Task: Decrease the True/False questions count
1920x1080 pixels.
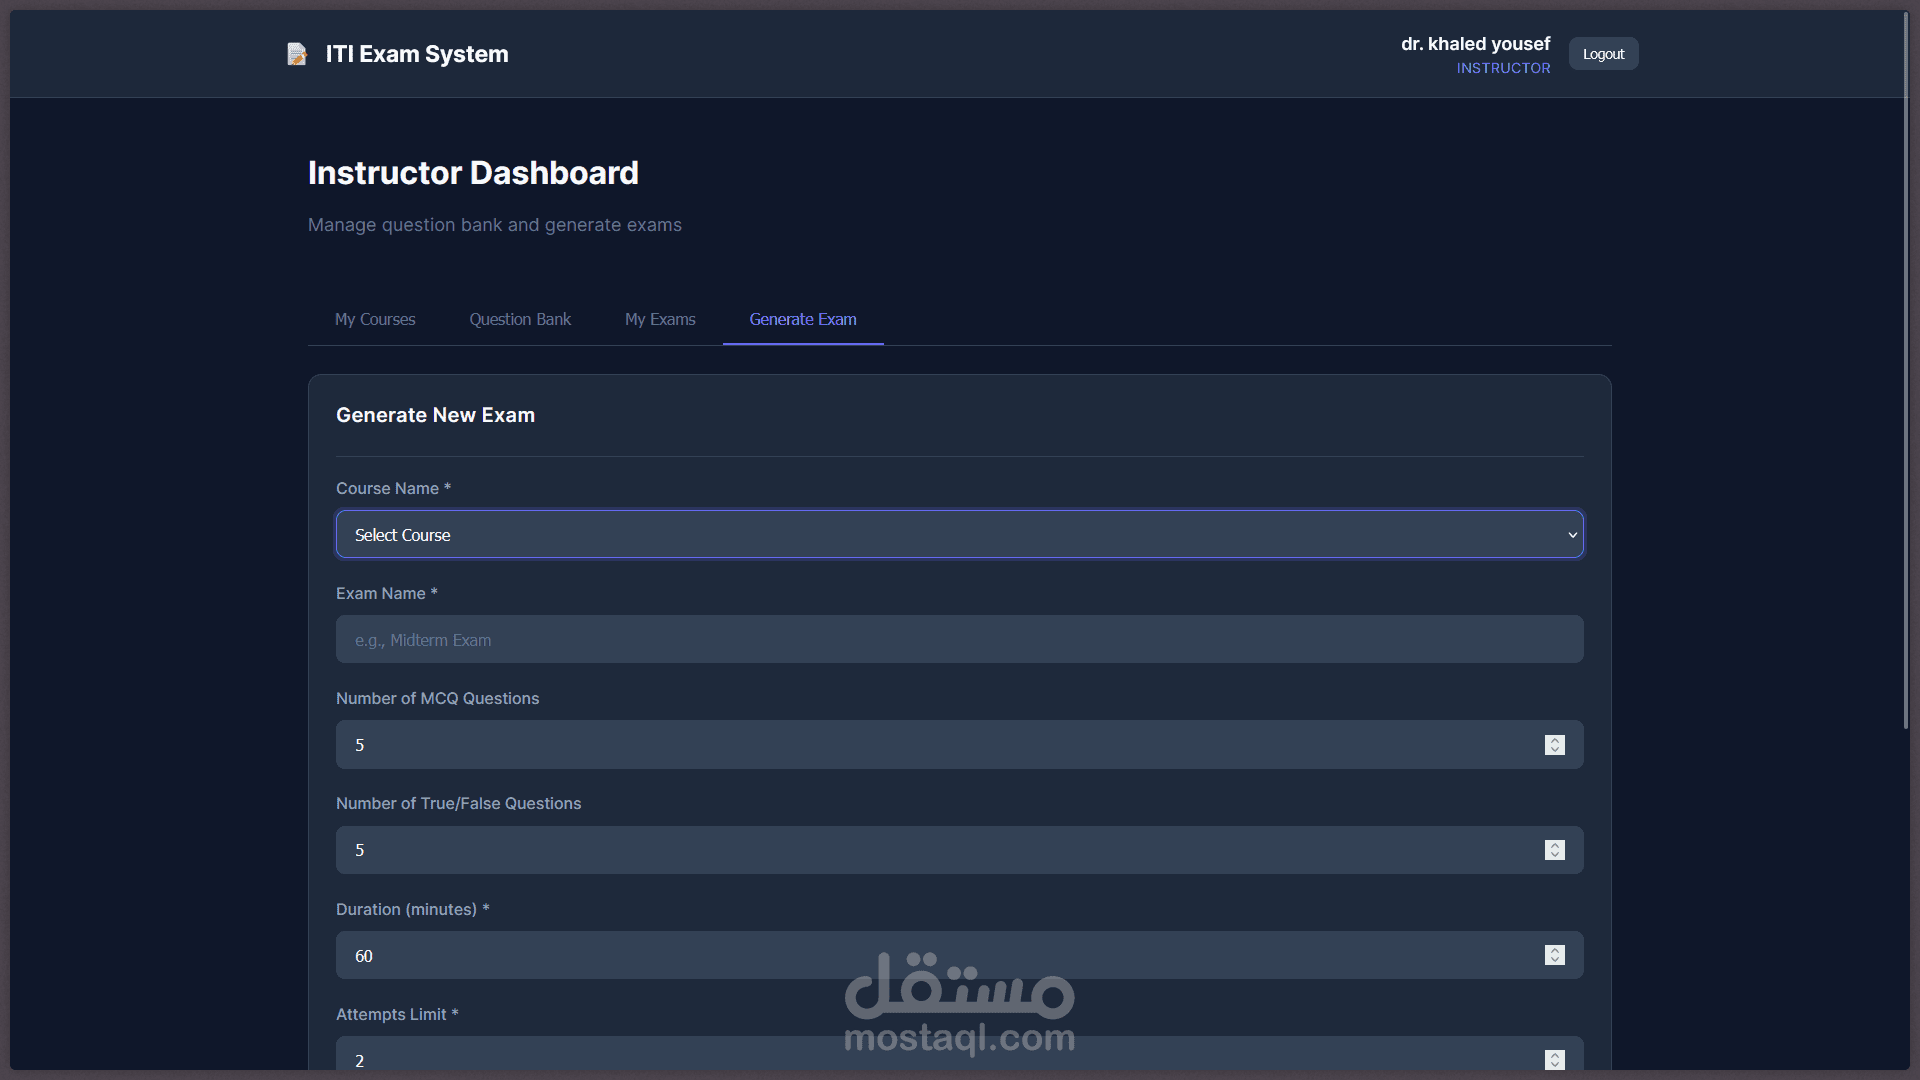Action: pyautogui.click(x=1554, y=855)
